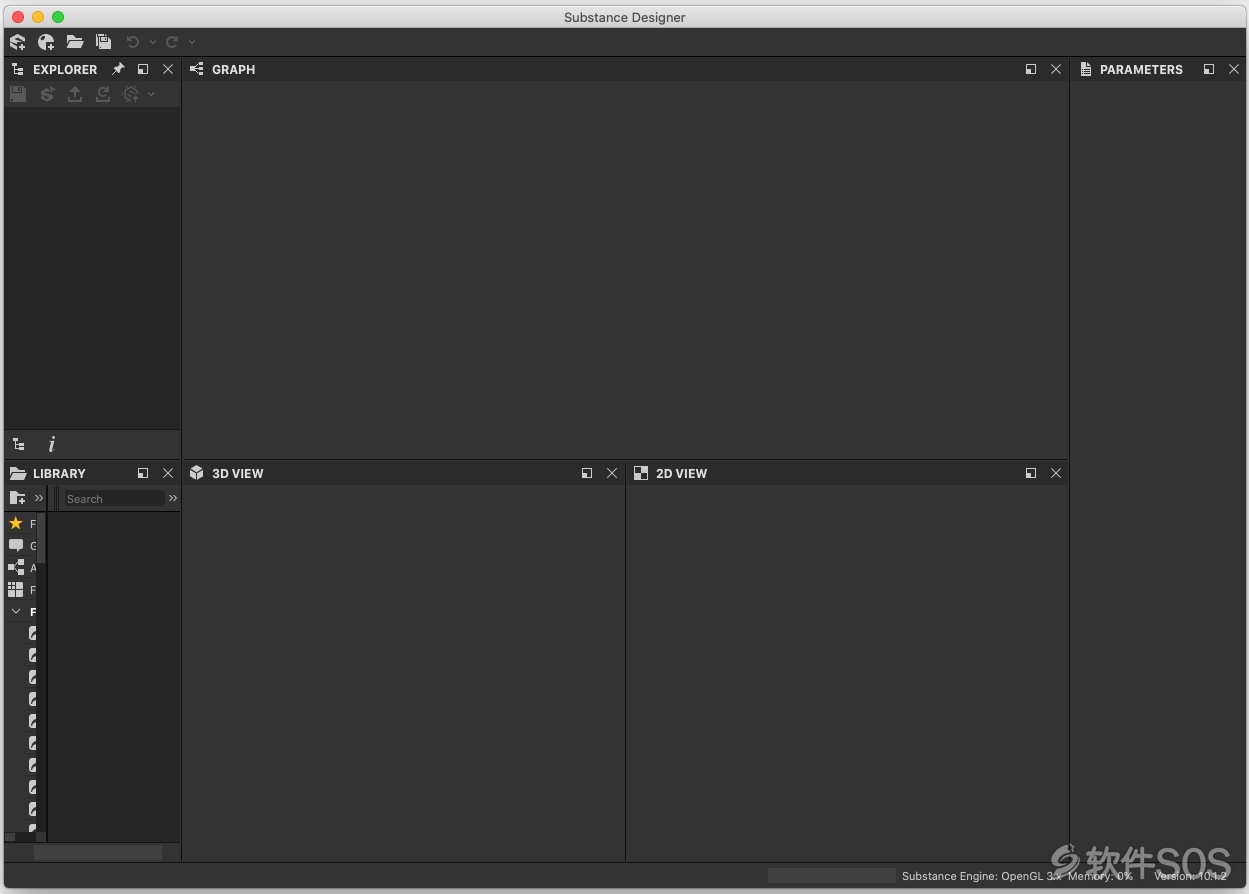Export outputs from the Explorer toolbar
Image resolution: width=1249 pixels, height=894 pixels.
(75, 94)
